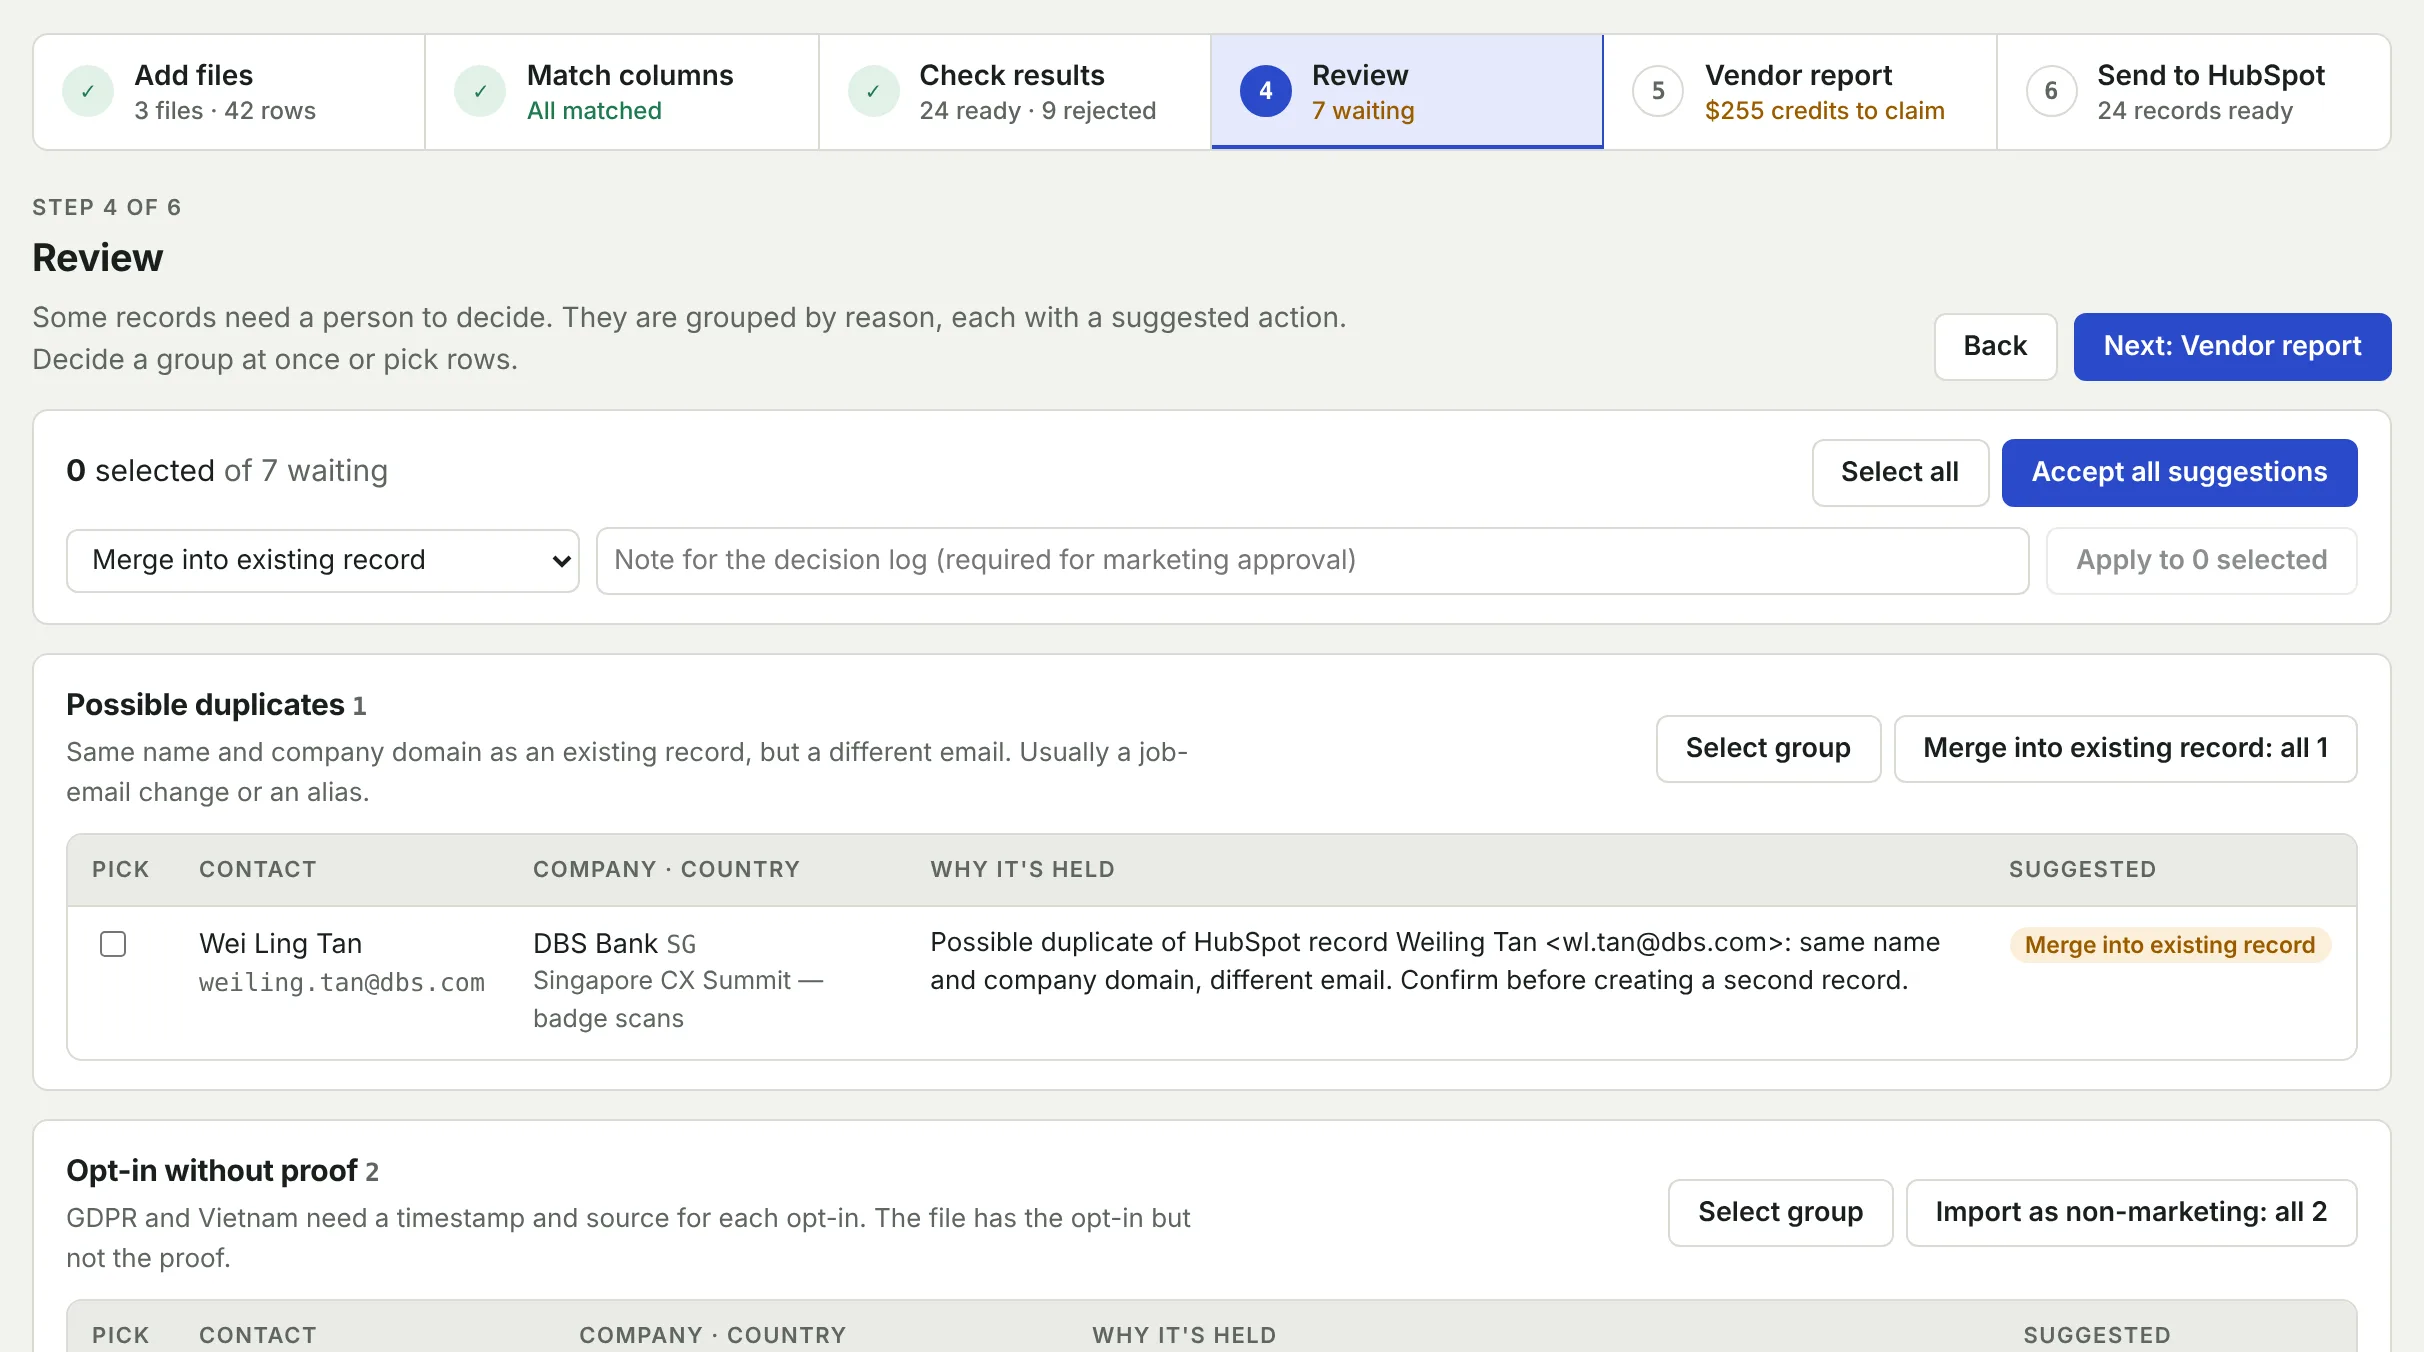Click Import as non-marketing: all 2
Viewport: 2424px width, 1352px height.
2131,1213
